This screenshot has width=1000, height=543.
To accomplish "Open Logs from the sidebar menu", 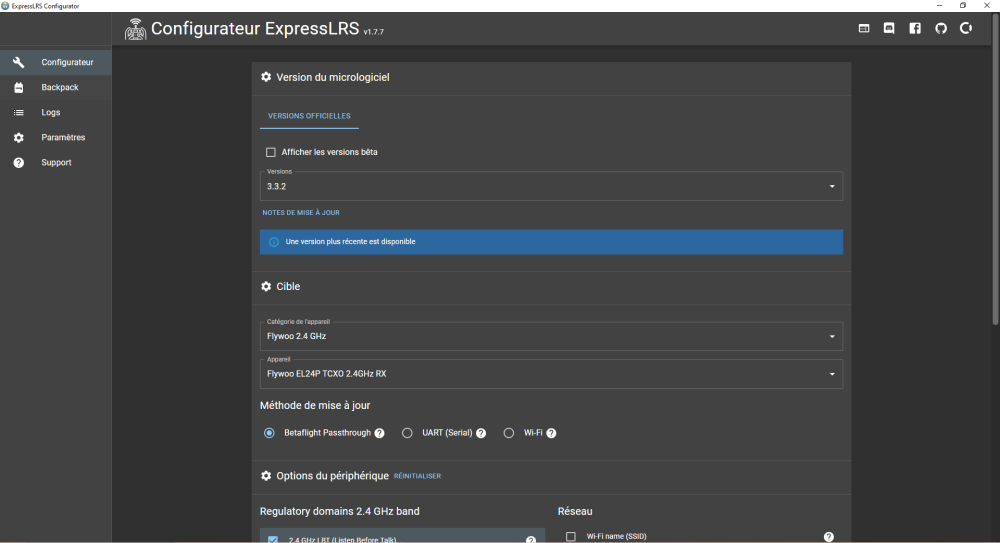I will pyautogui.click(x=51, y=113).
